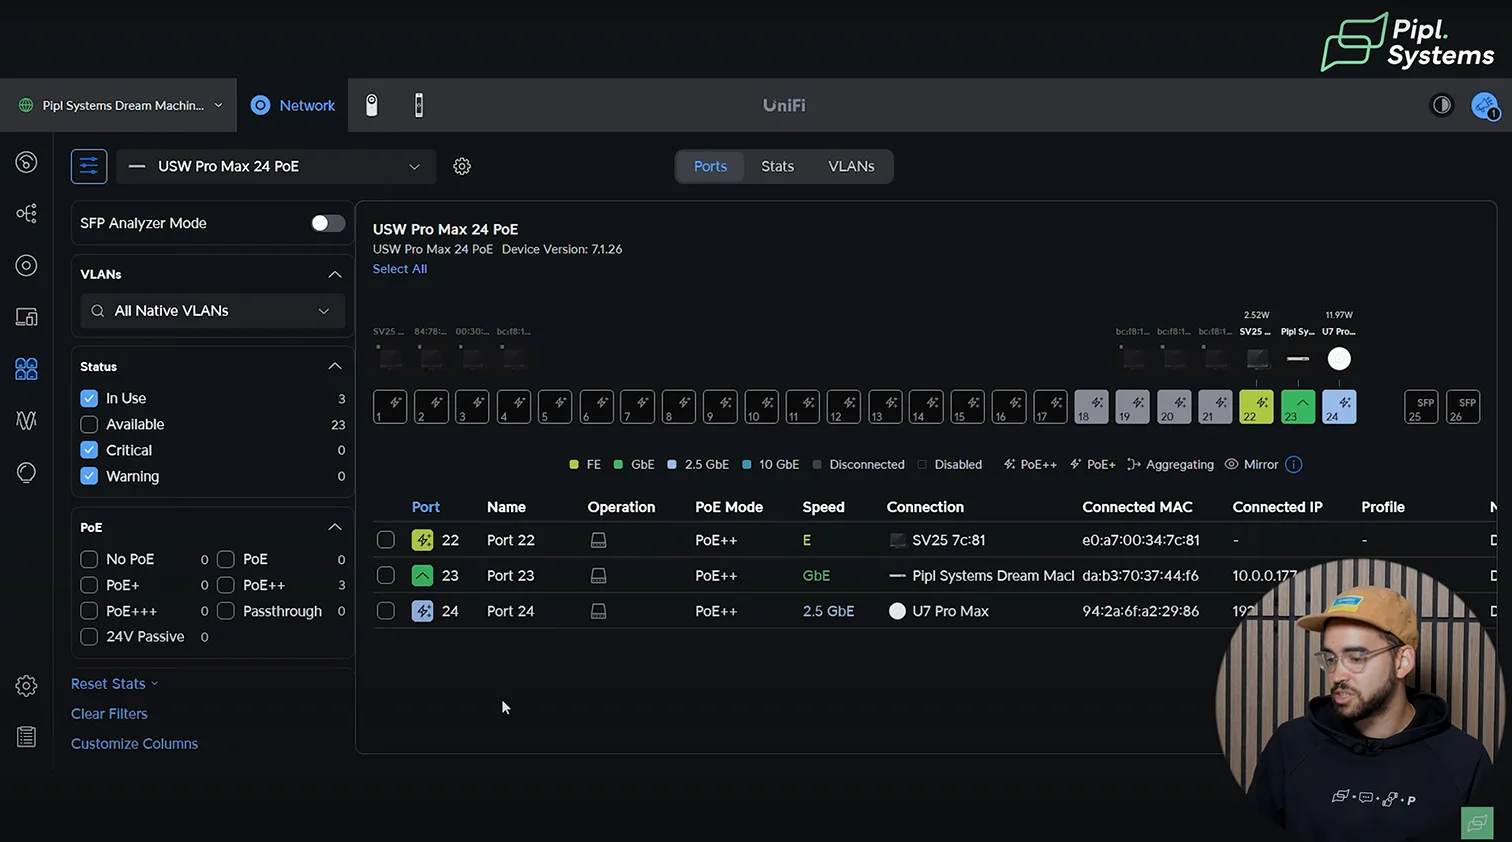
Task: Click SFP port 25 icon
Action: click(x=1421, y=407)
